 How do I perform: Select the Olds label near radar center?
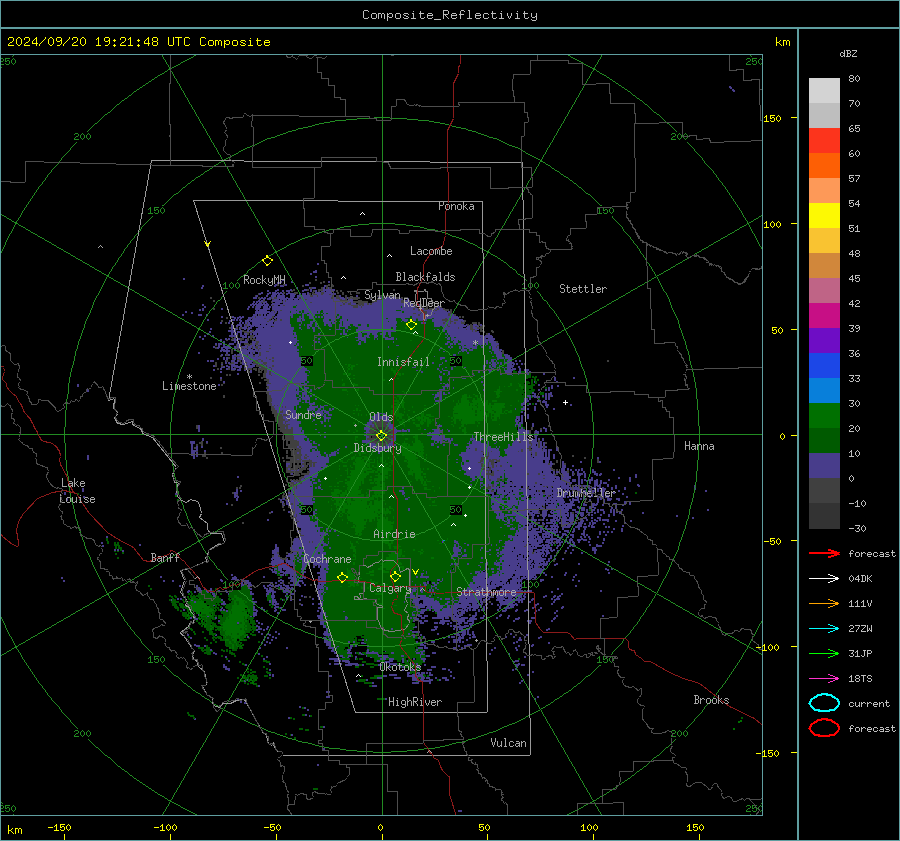tap(381, 417)
